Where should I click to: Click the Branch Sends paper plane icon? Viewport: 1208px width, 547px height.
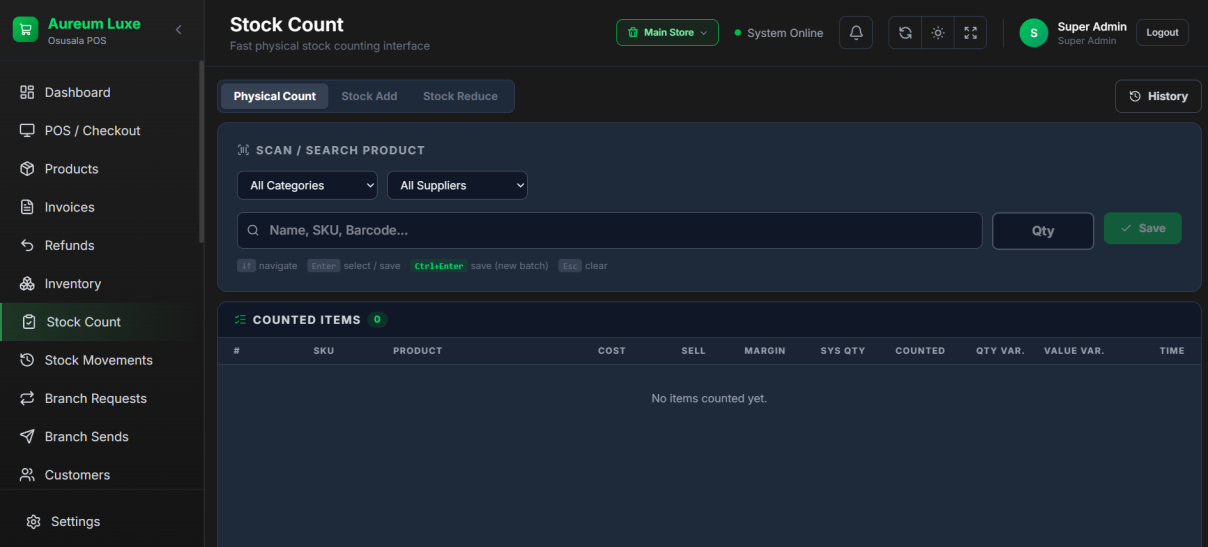(x=27, y=437)
